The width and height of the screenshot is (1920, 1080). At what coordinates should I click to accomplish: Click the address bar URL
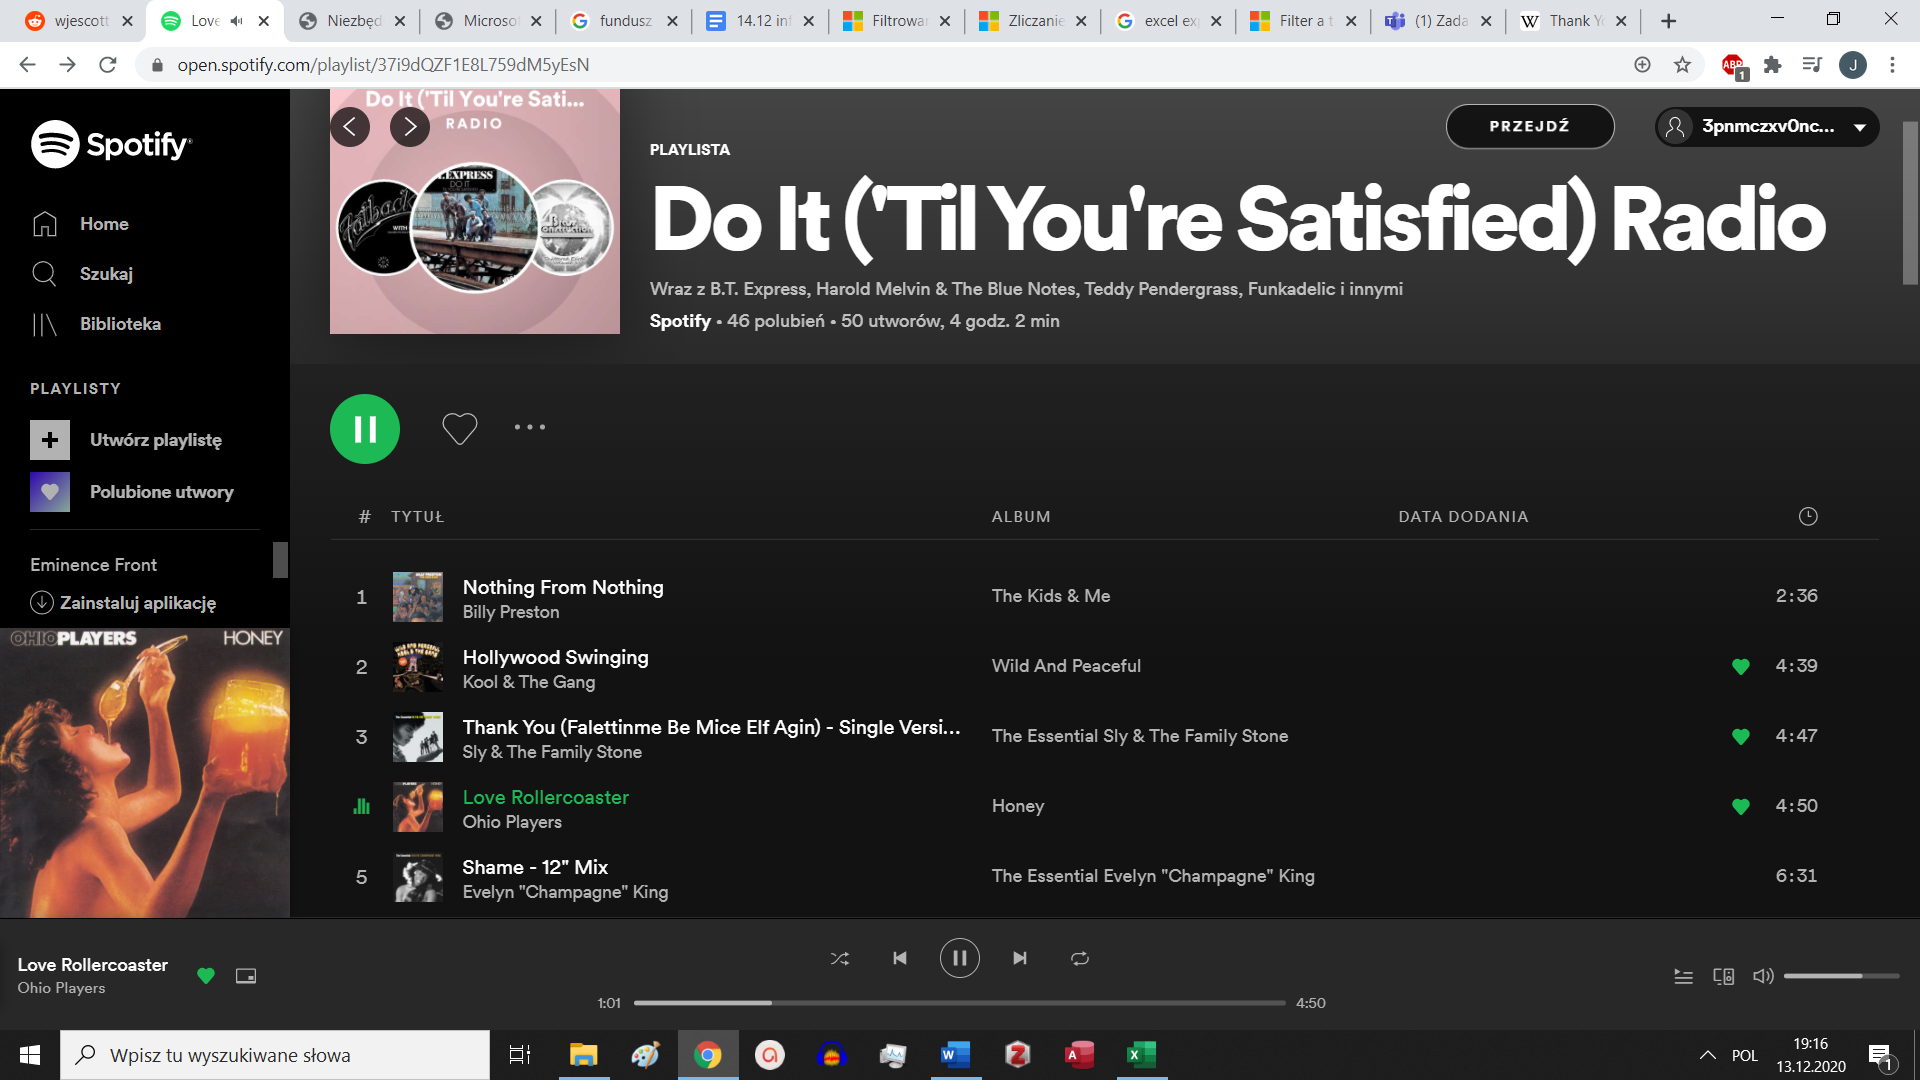point(383,65)
